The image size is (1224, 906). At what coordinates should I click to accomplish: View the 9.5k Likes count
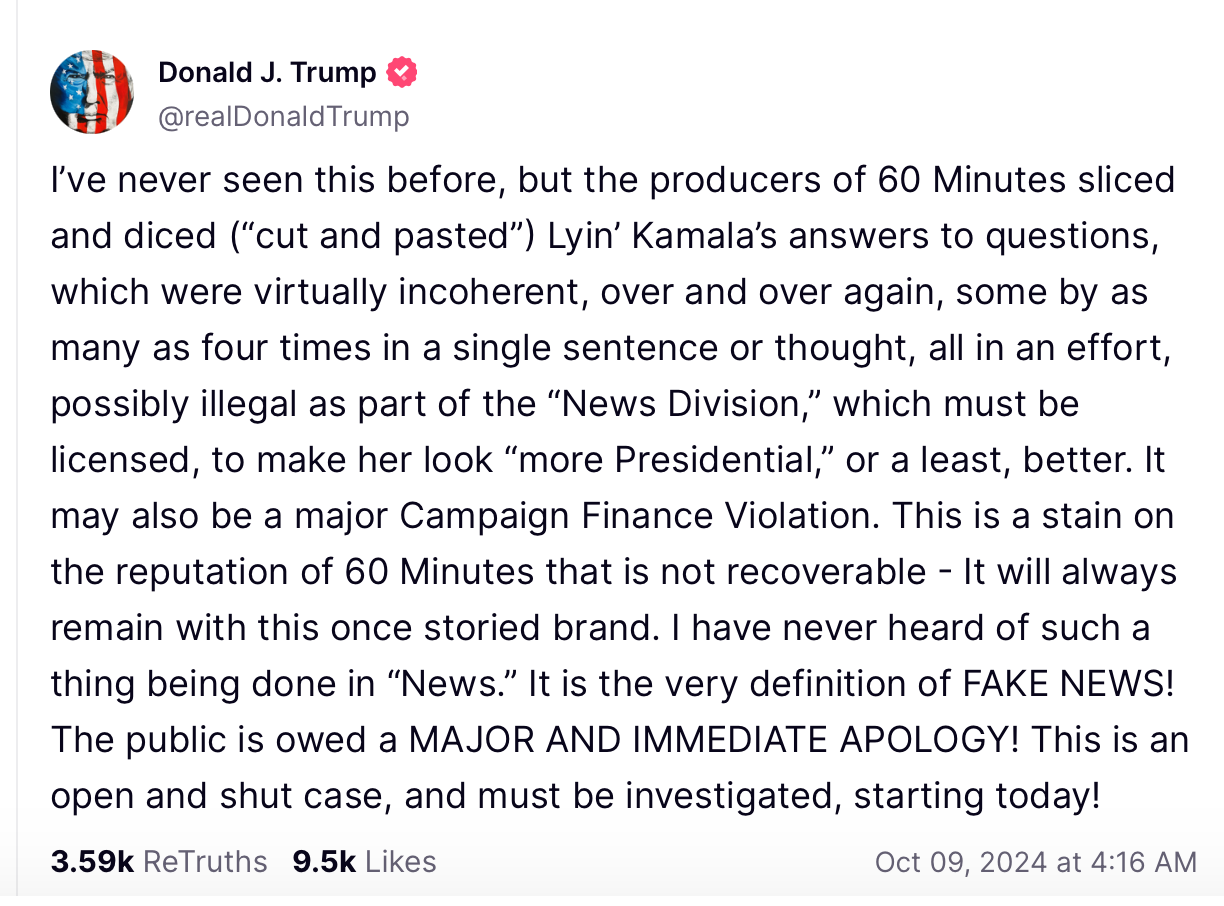tap(324, 861)
